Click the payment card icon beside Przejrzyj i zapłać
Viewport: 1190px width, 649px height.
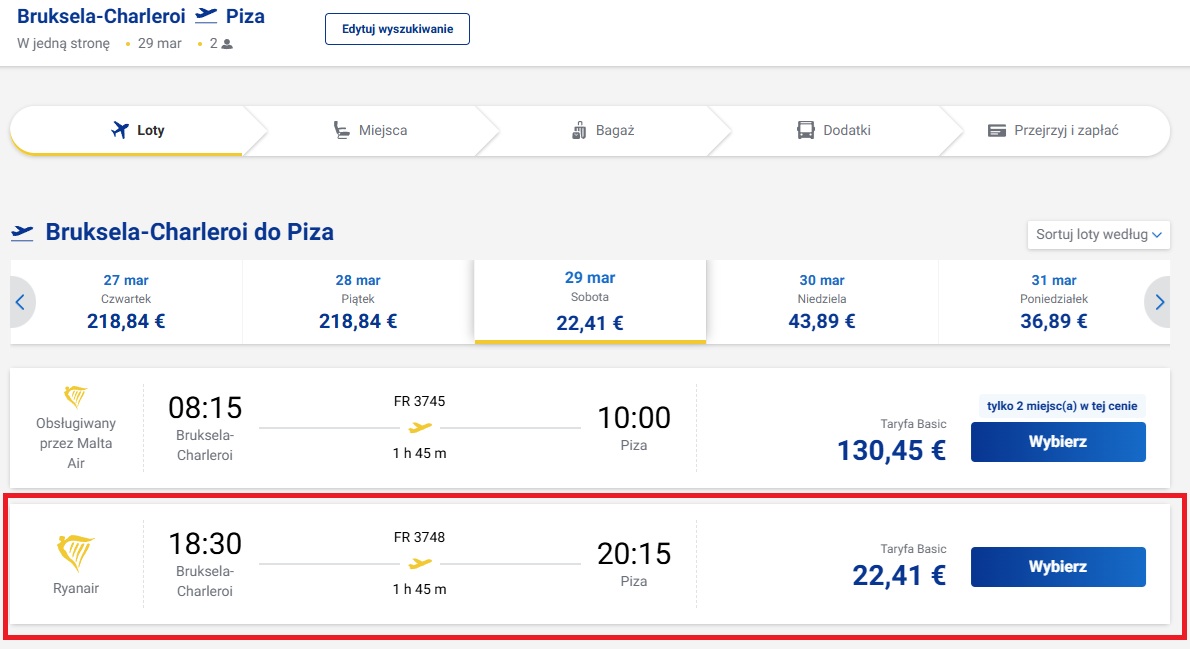[996, 131]
